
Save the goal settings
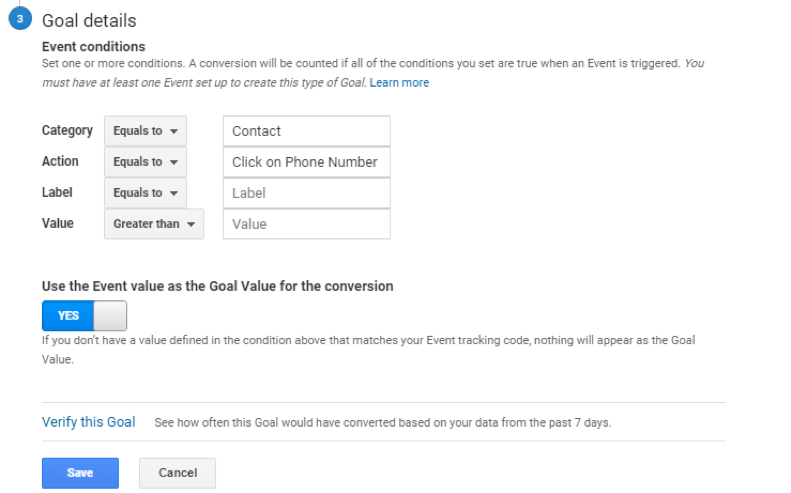click(x=80, y=473)
